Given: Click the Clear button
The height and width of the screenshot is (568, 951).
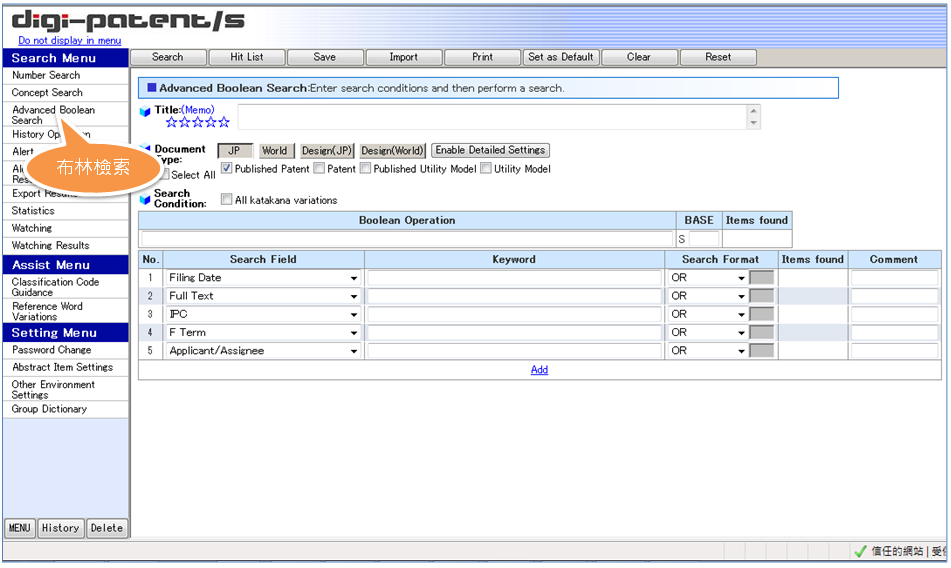Looking at the screenshot, I should [639, 57].
